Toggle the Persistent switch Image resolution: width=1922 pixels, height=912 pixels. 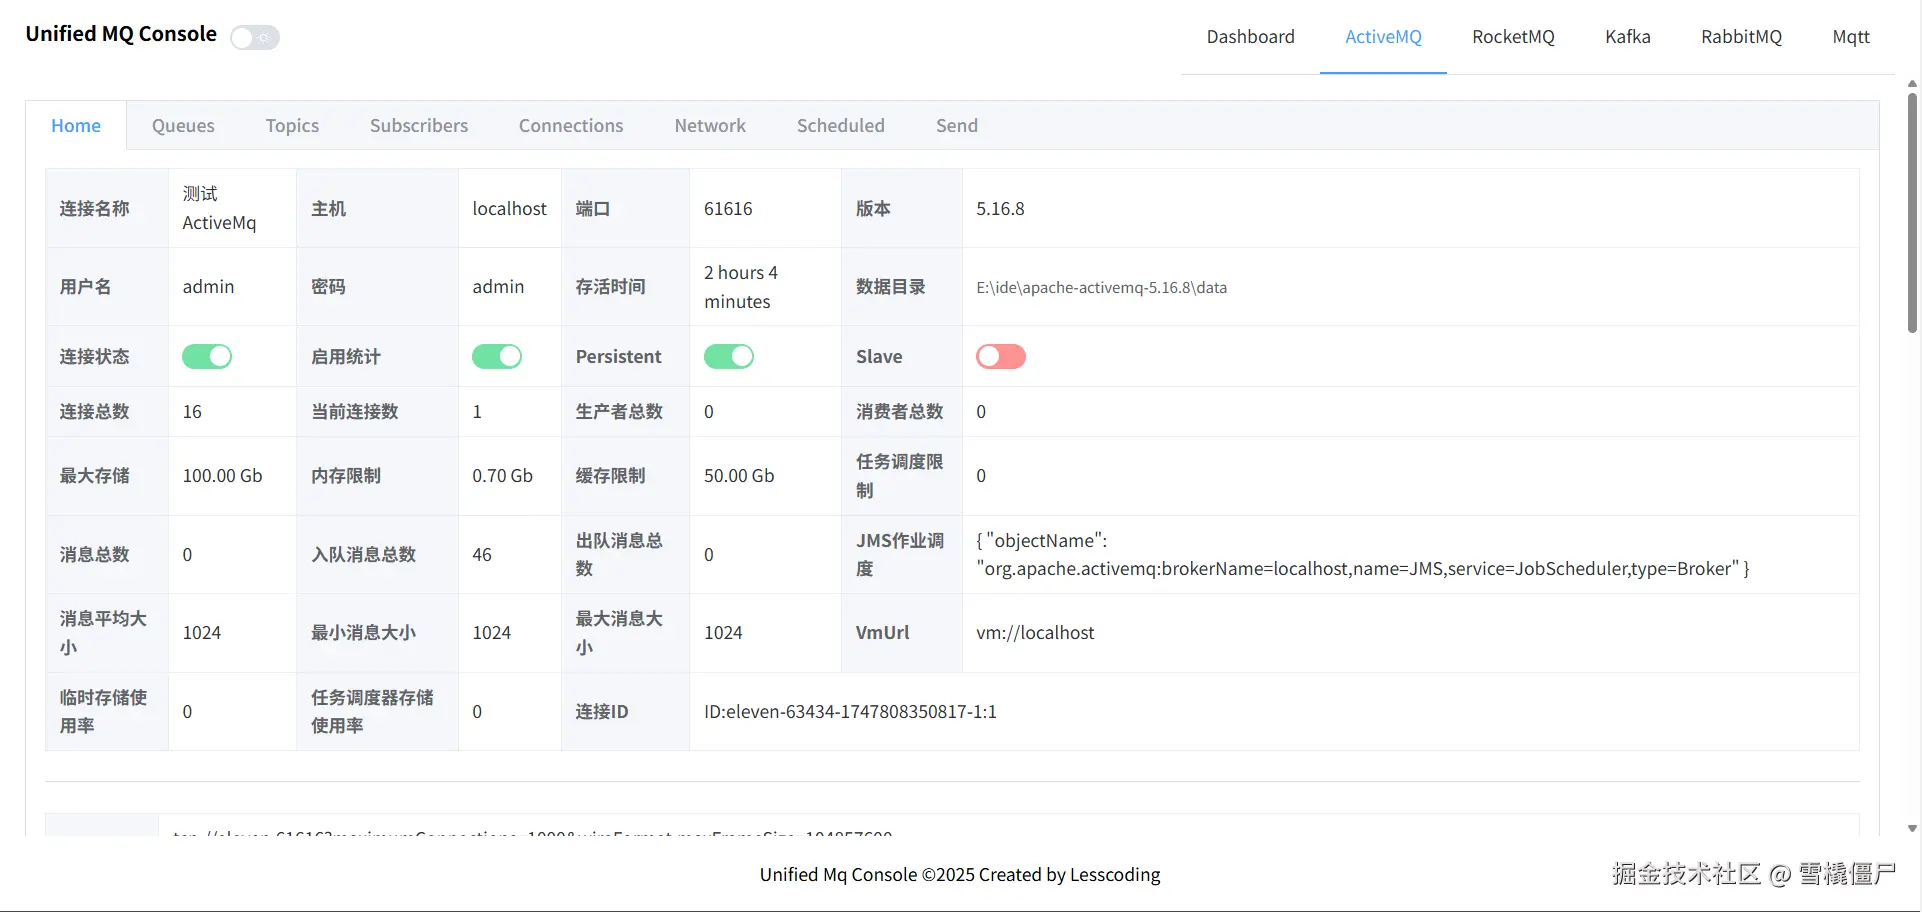click(729, 357)
